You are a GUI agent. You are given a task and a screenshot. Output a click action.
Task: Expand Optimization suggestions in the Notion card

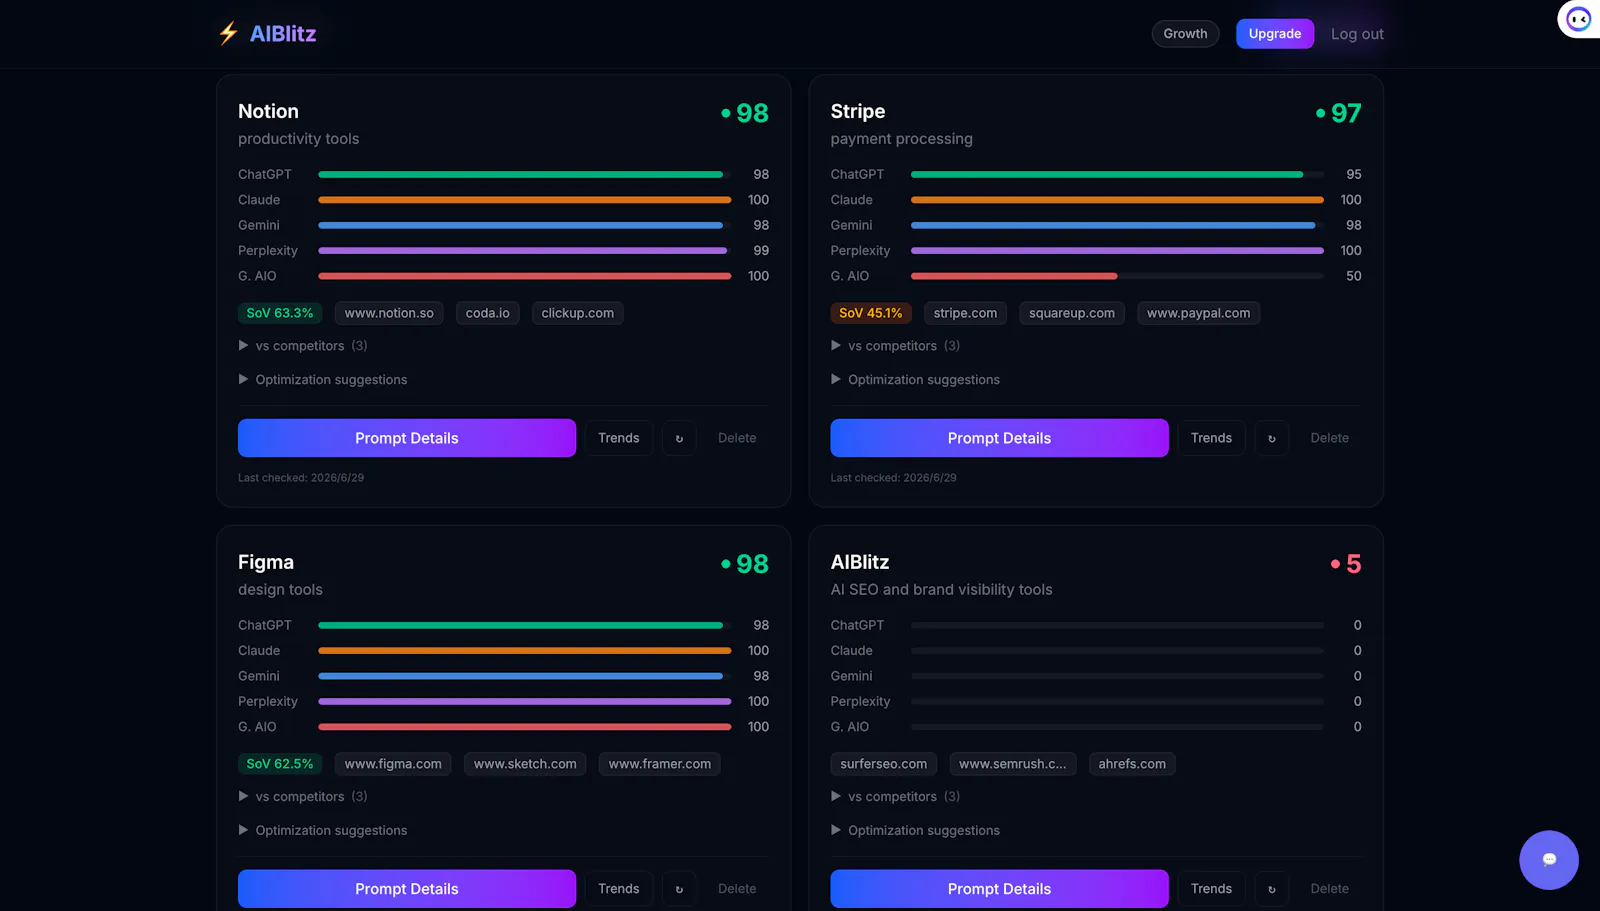pyautogui.click(x=323, y=380)
